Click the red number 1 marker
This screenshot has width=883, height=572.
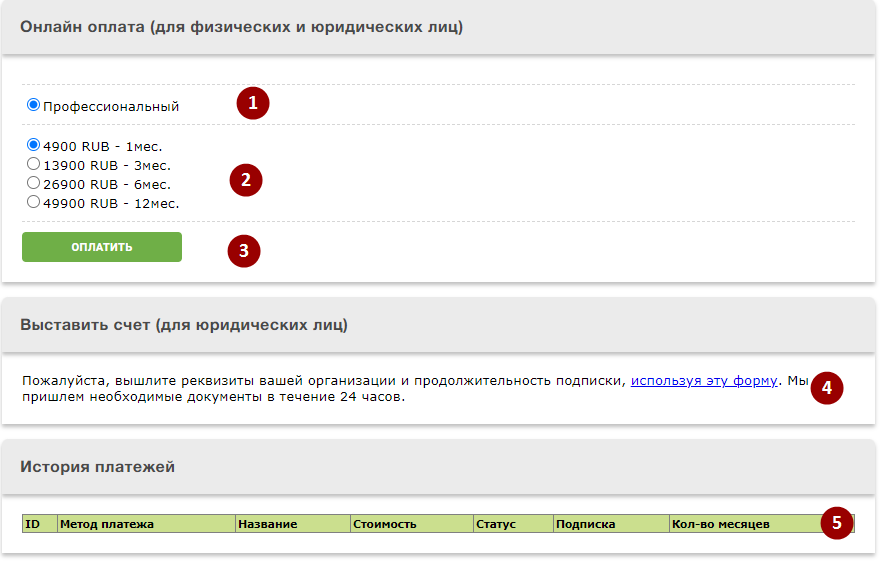[253, 103]
